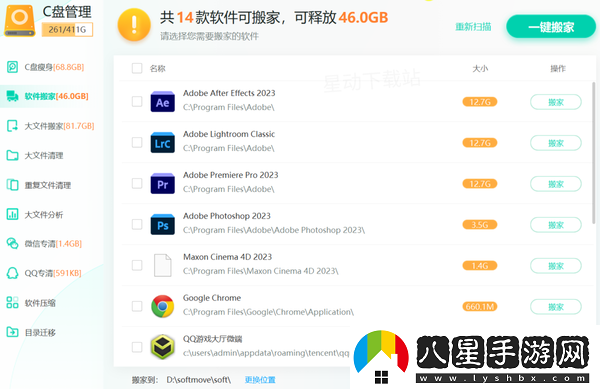
Task: Open the 软件压缩 grid icon
Action: 12,303
